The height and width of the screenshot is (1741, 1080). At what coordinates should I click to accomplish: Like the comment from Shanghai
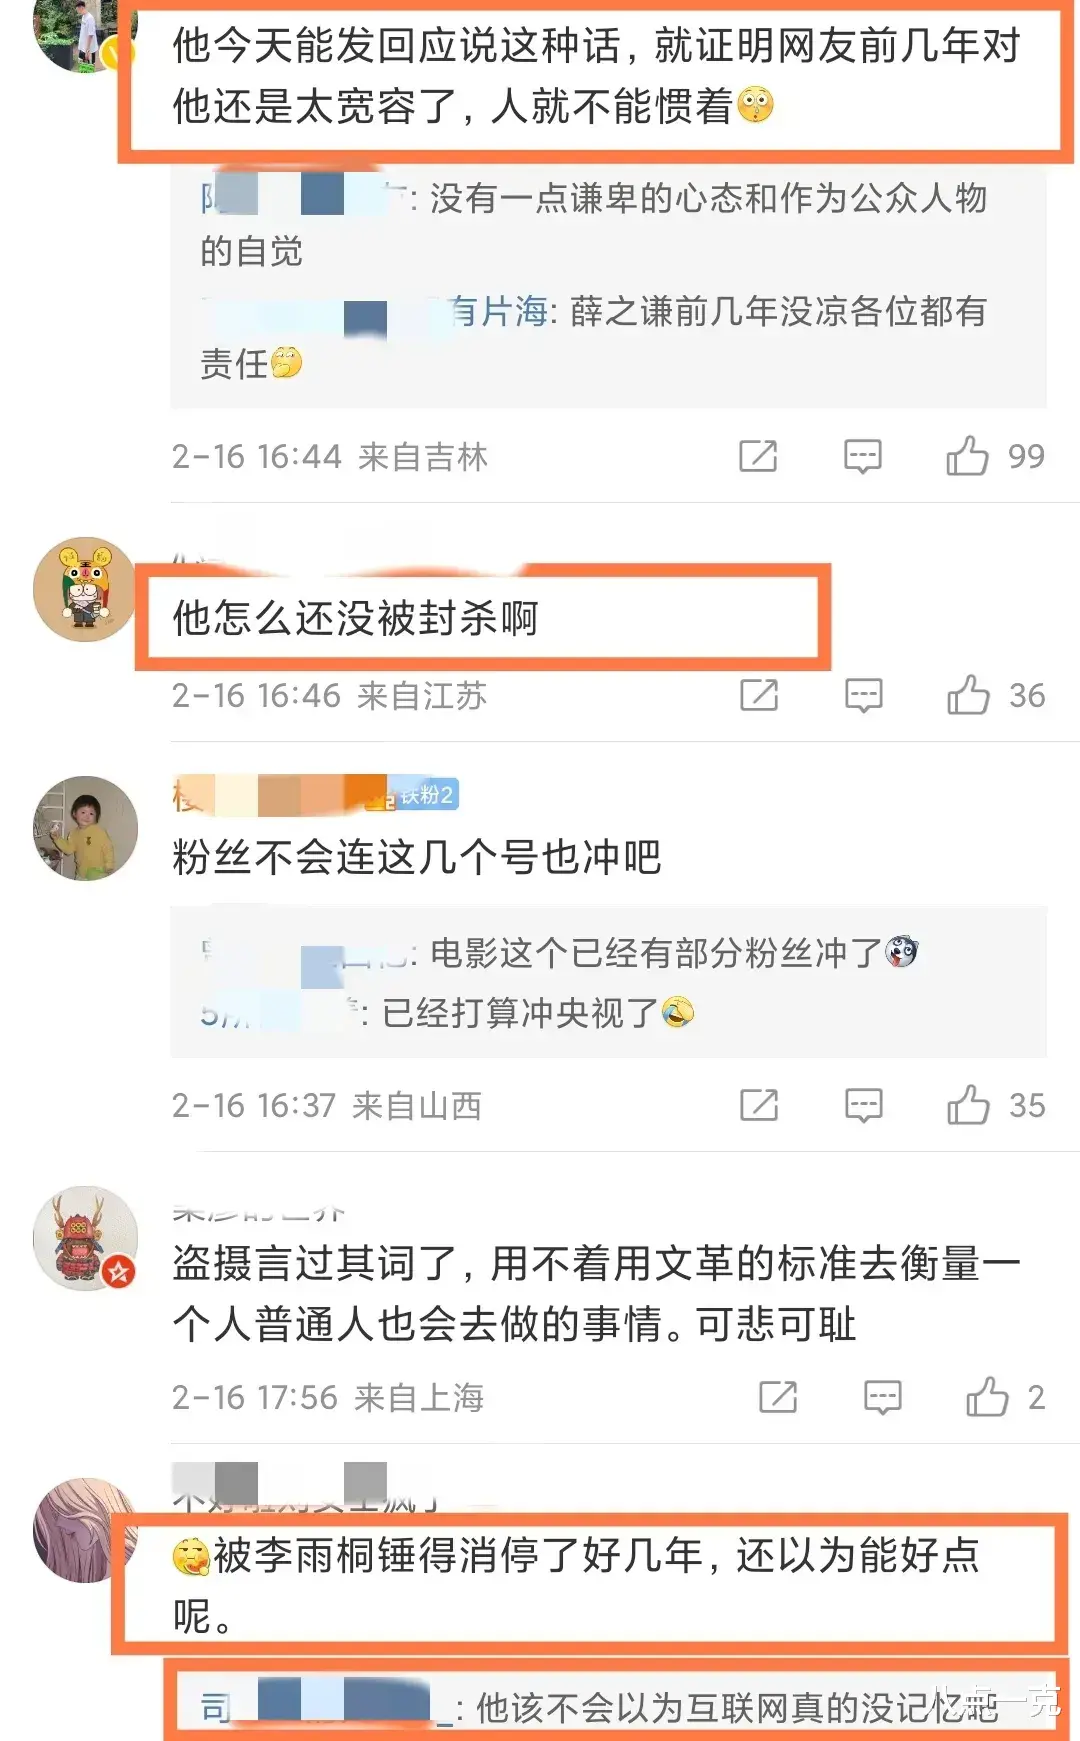click(987, 1397)
